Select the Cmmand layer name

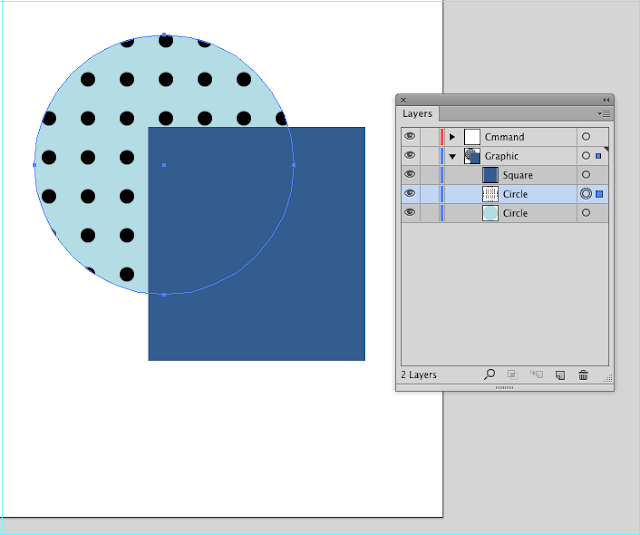click(504, 137)
